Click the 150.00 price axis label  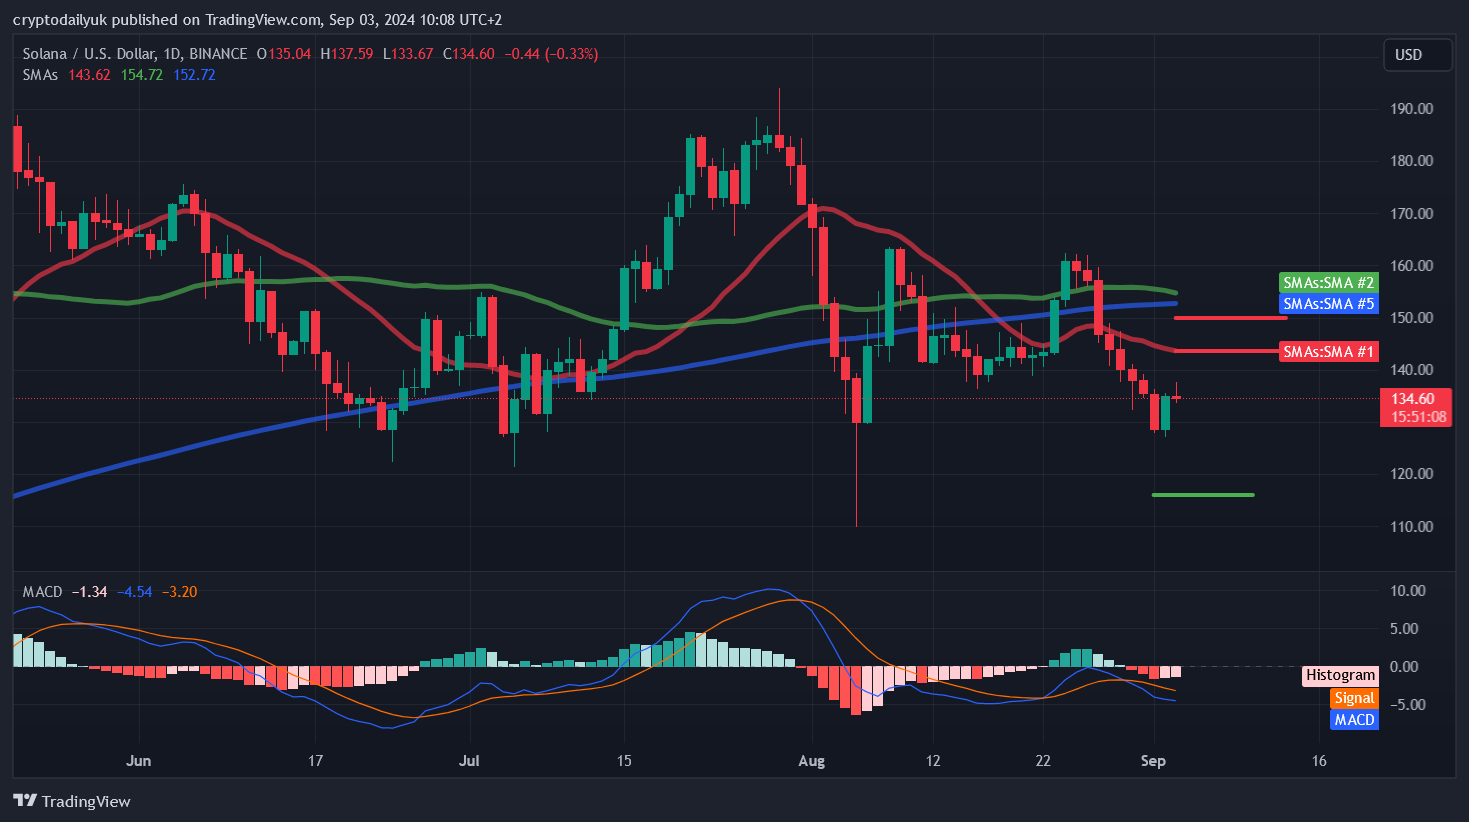point(1411,318)
